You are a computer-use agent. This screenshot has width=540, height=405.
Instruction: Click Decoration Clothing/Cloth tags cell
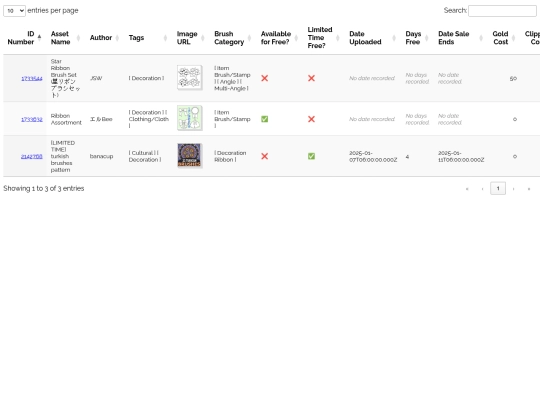(149, 119)
